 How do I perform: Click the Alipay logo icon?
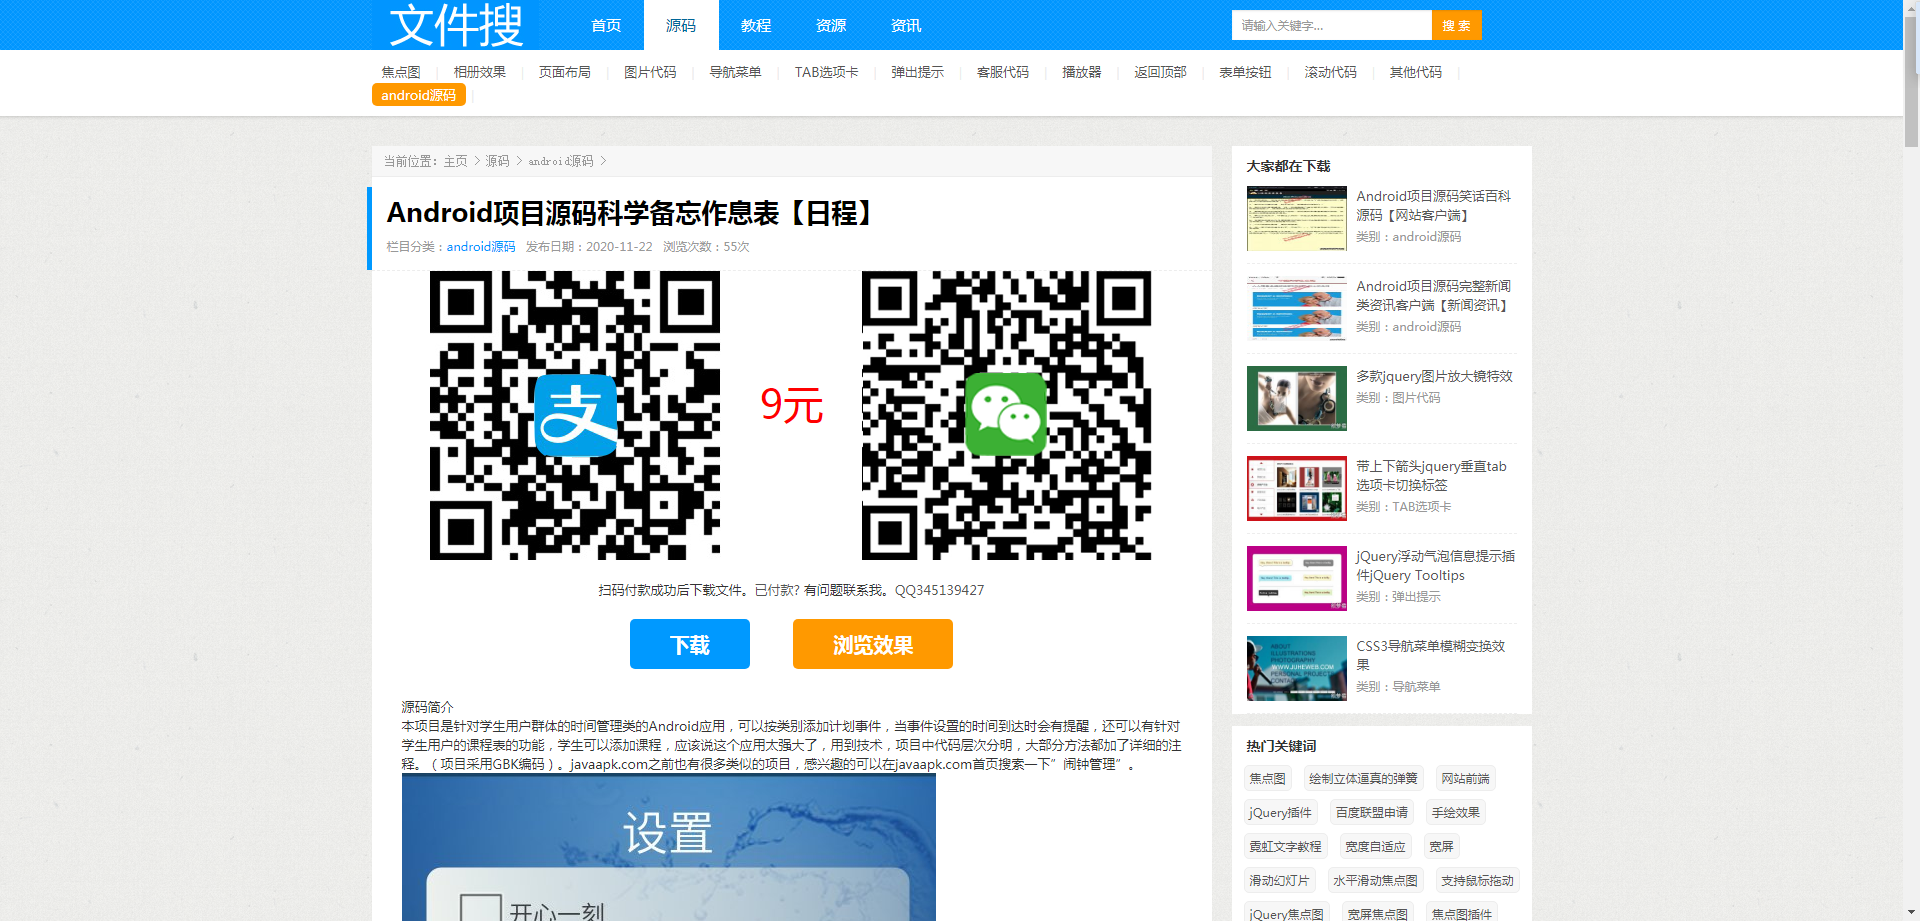click(x=576, y=415)
